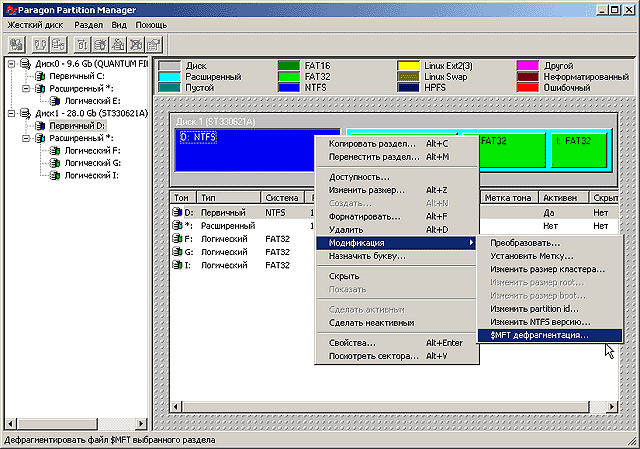Viewport: 640px width, 449px height.
Task: Click the NTFS blue legend swatch
Action: tap(289, 88)
